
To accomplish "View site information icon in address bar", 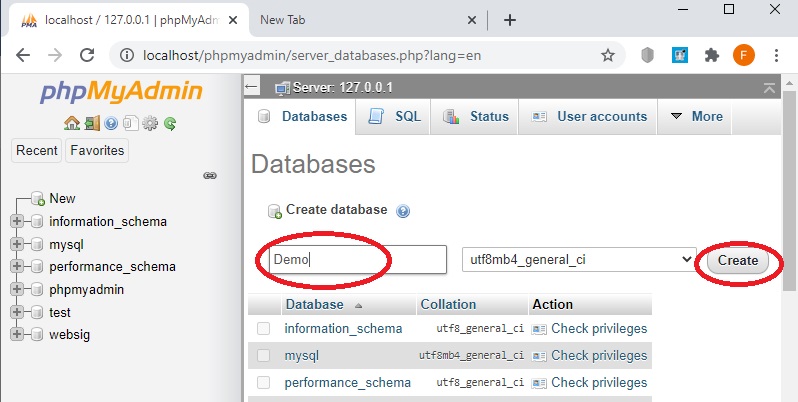I will click(127, 55).
